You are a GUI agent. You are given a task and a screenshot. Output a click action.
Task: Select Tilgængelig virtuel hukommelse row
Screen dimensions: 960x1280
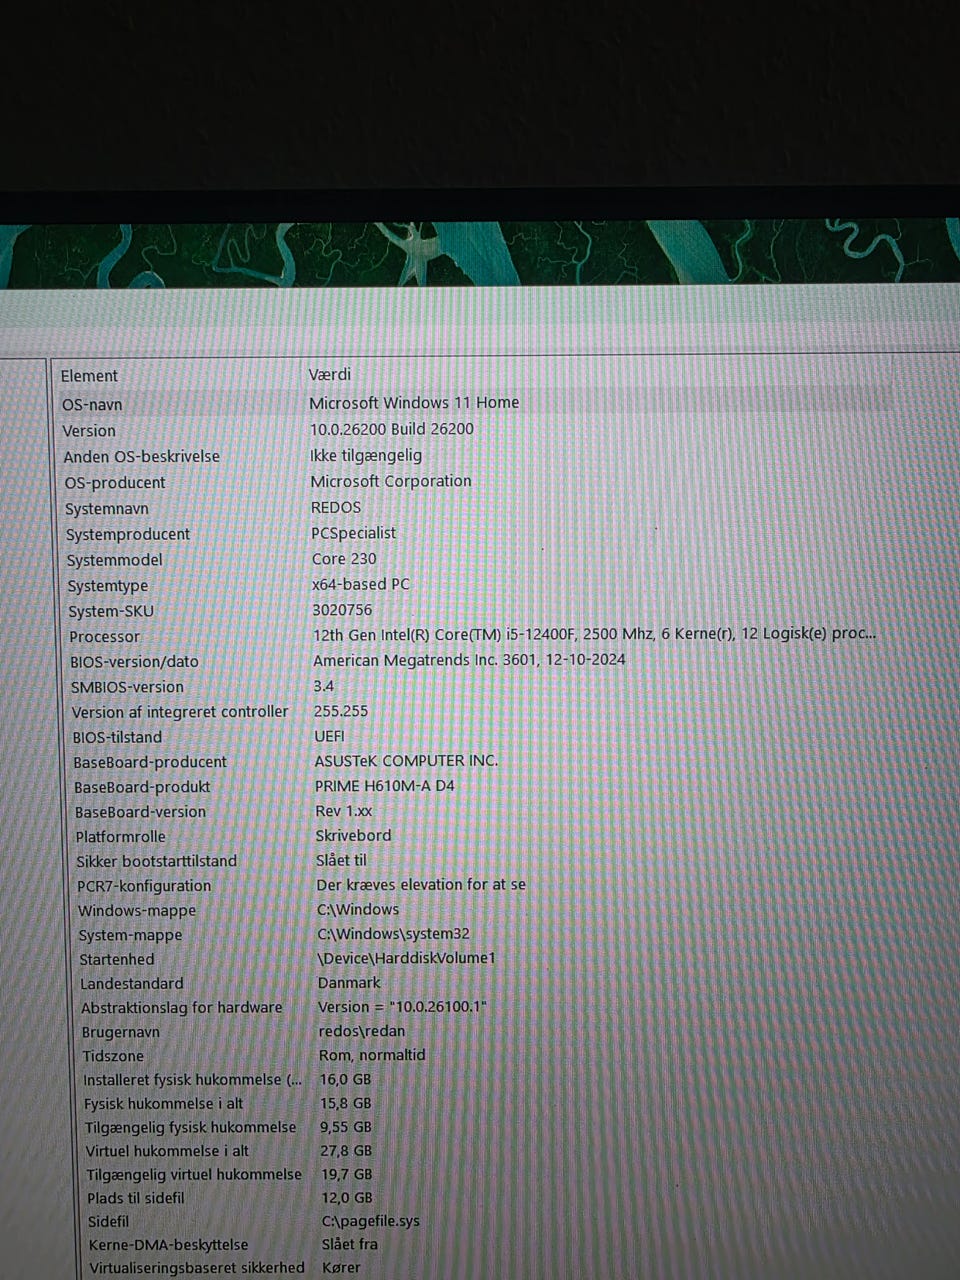193,1175
